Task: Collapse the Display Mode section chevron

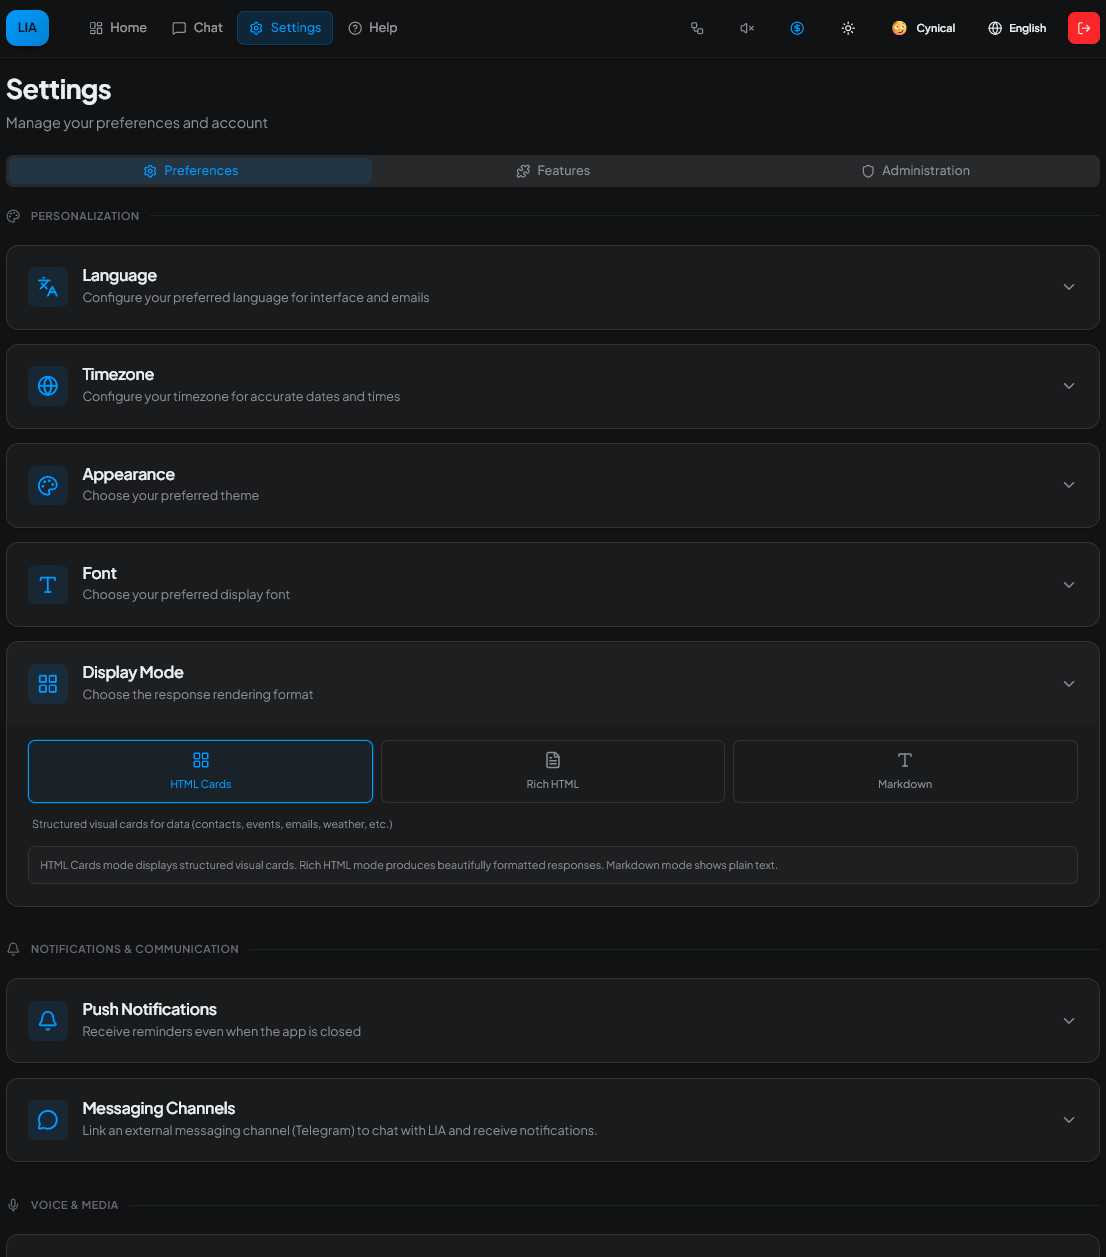Action: coord(1069,684)
